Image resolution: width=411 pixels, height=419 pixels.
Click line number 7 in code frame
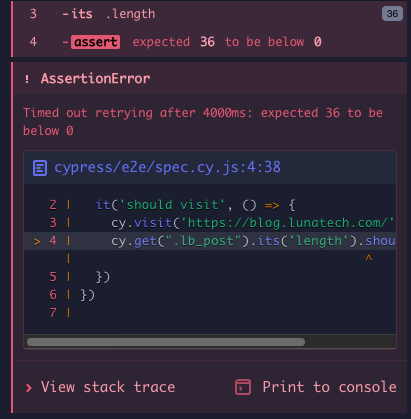[53, 313]
